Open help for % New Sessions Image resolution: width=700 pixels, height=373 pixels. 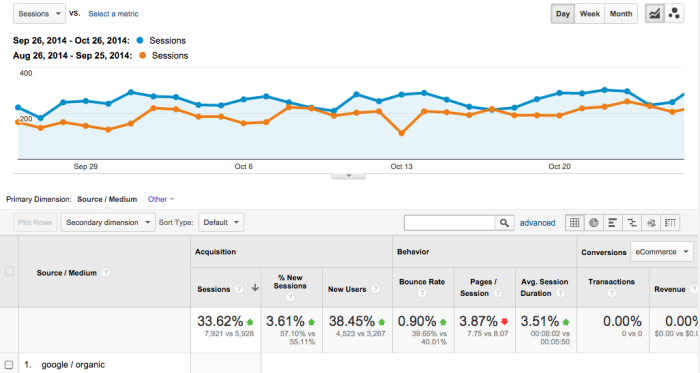(290, 297)
